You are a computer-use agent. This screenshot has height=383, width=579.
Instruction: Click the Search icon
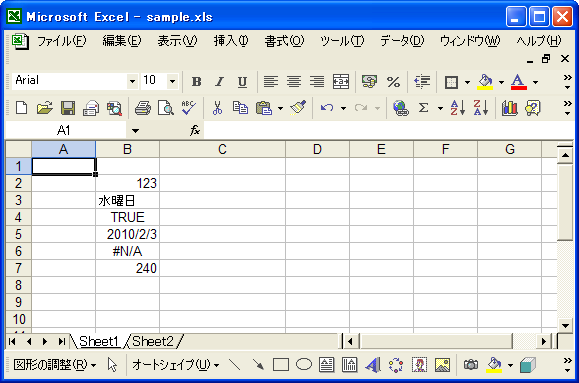(114, 108)
